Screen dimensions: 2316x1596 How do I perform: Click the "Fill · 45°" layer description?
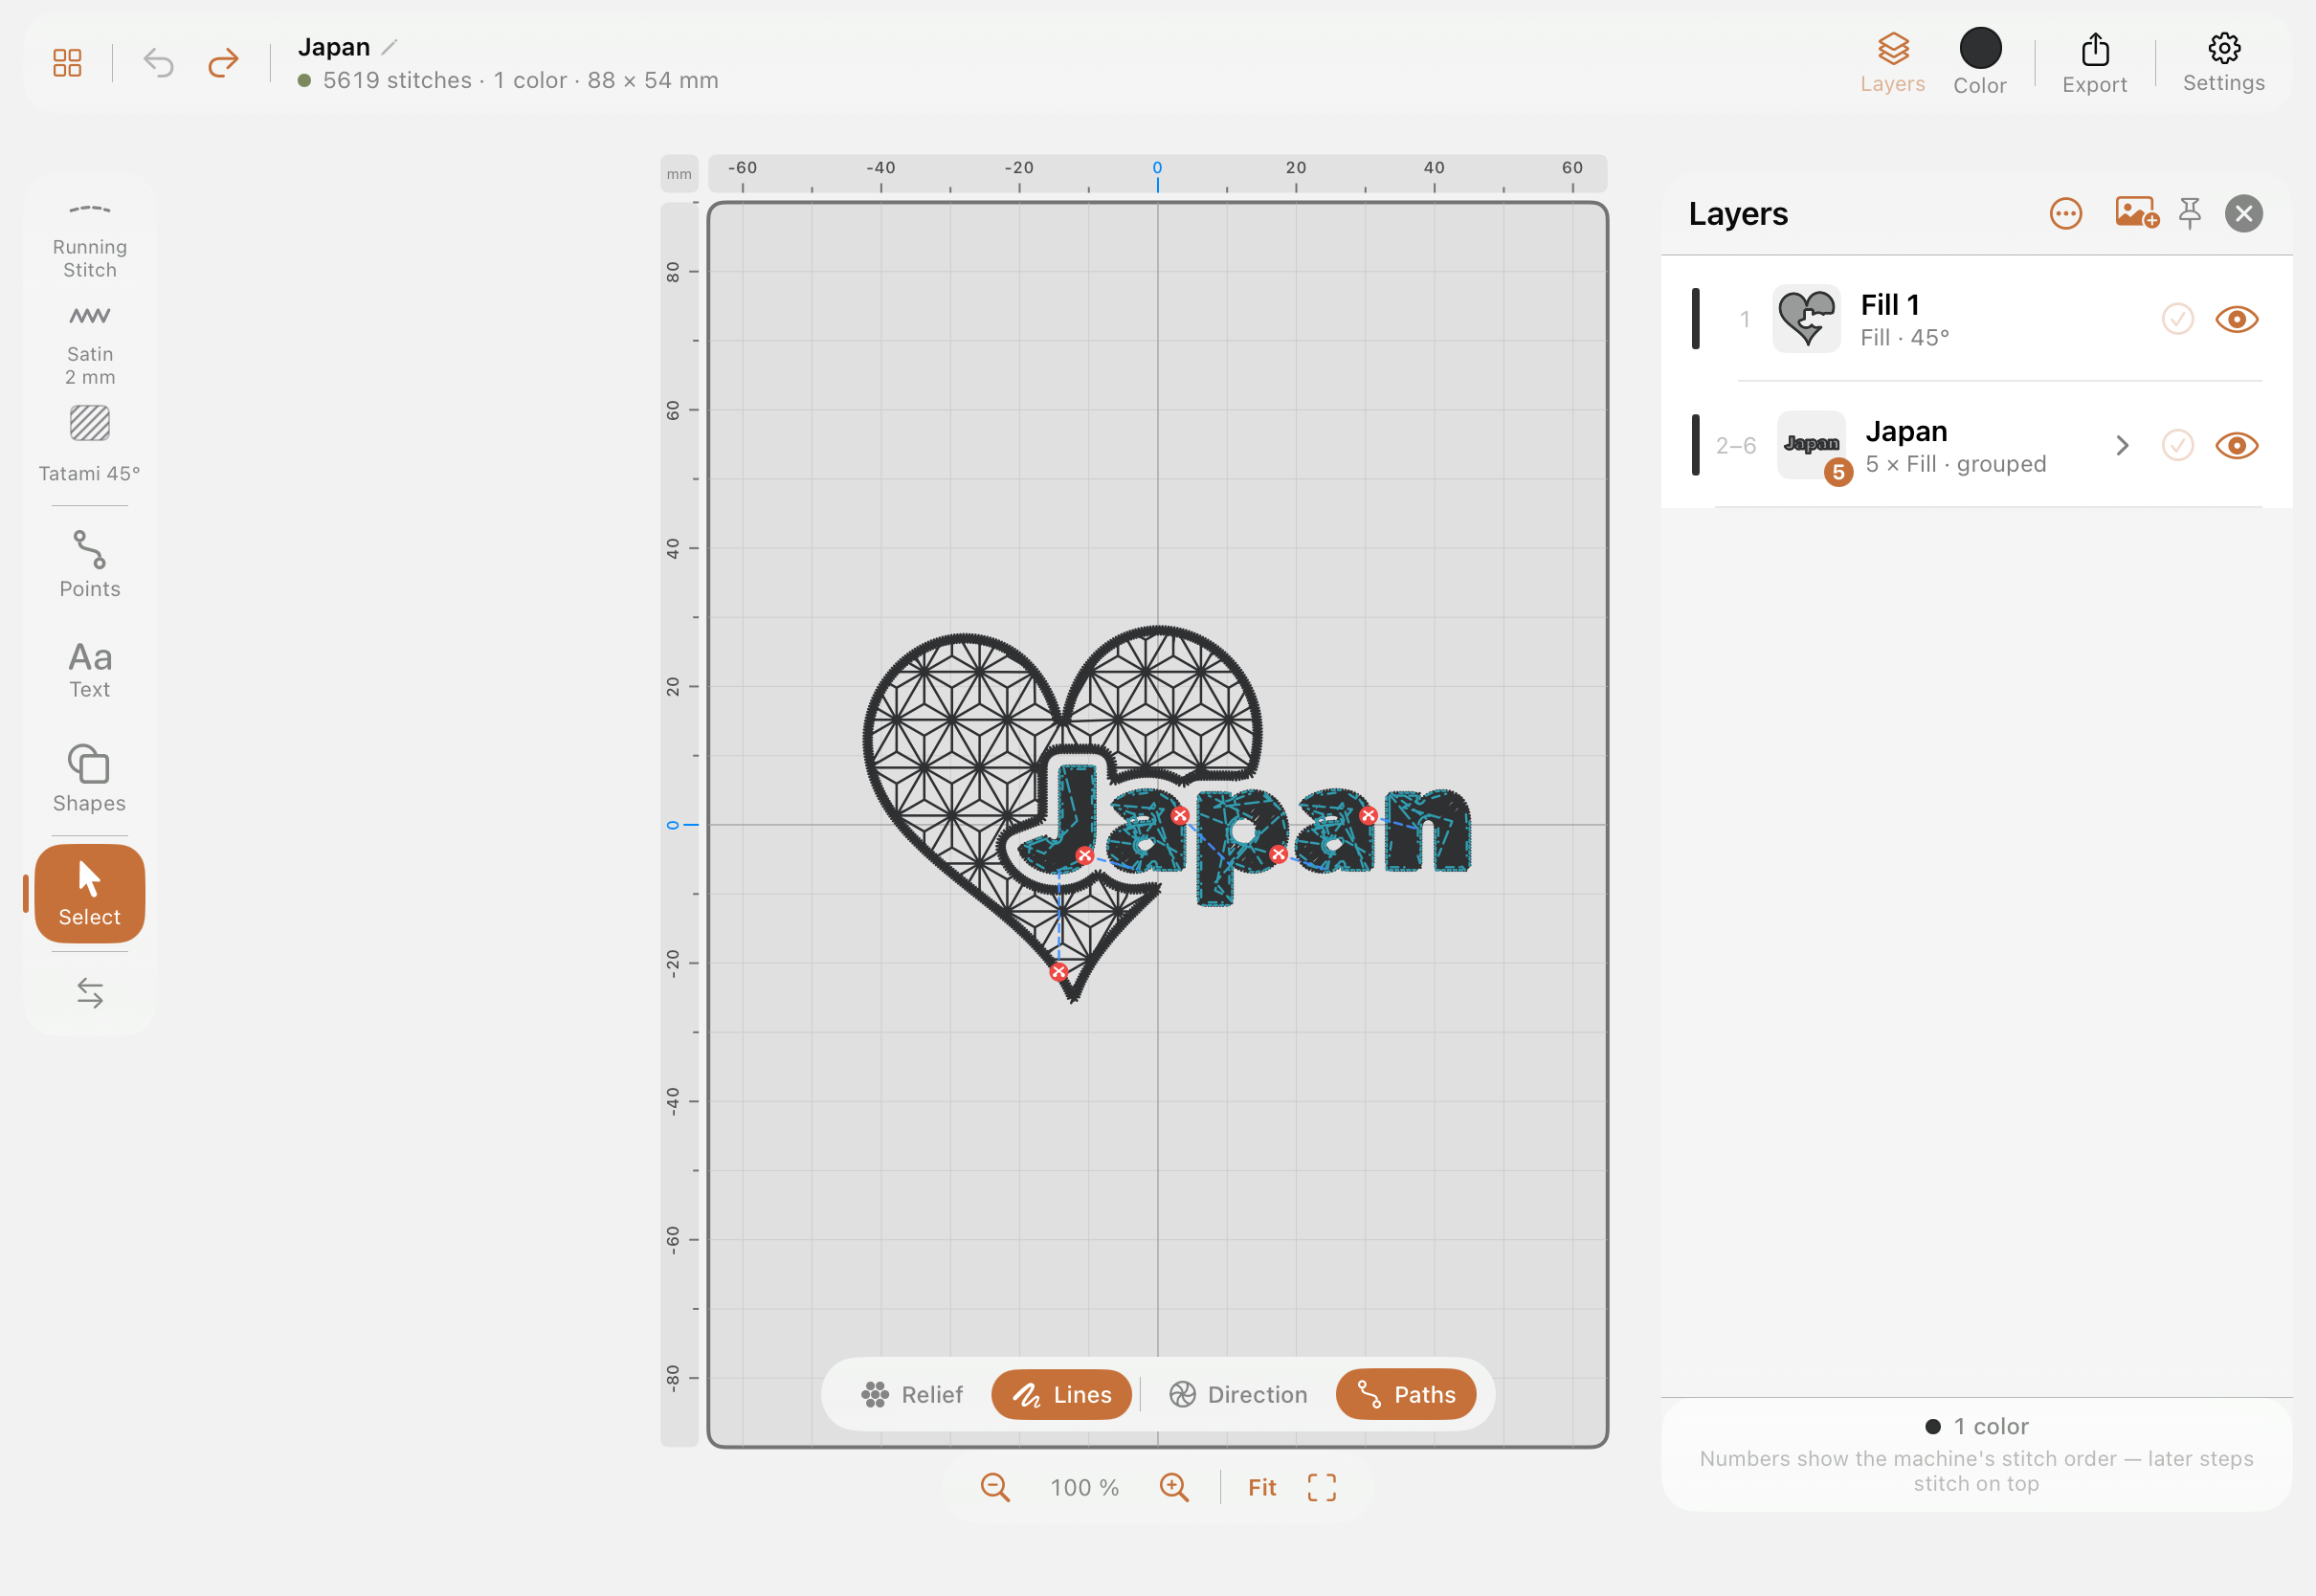coord(1904,338)
